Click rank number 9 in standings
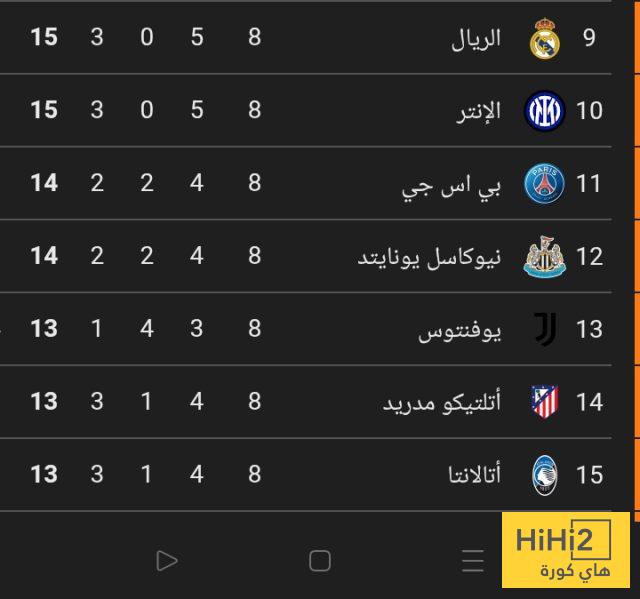640x599 pixels. [x=589, y=38]
